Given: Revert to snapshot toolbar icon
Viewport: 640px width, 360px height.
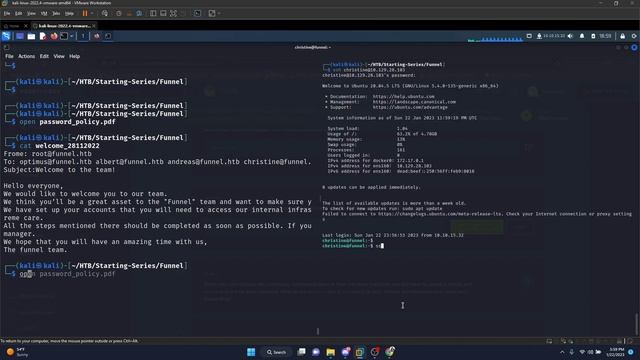Looking at the screenshot, I should [129, 13].
